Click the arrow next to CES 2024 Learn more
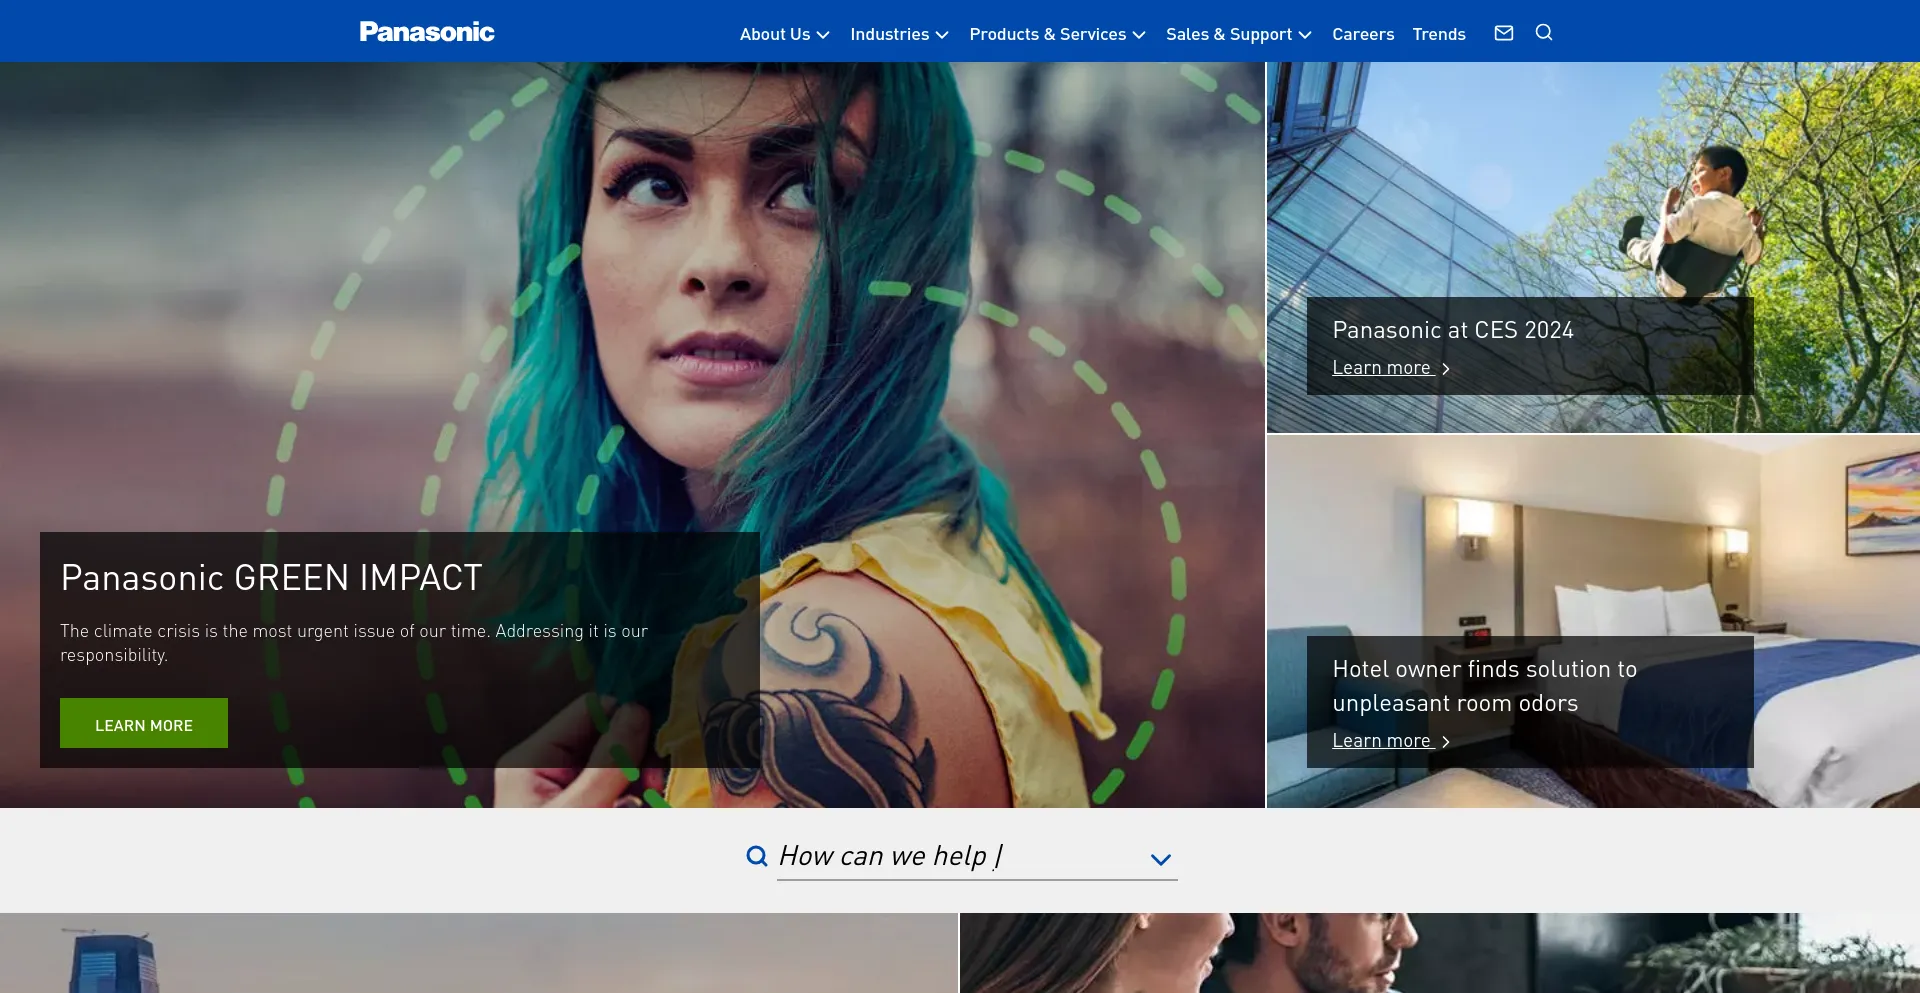 [1446, 369]
